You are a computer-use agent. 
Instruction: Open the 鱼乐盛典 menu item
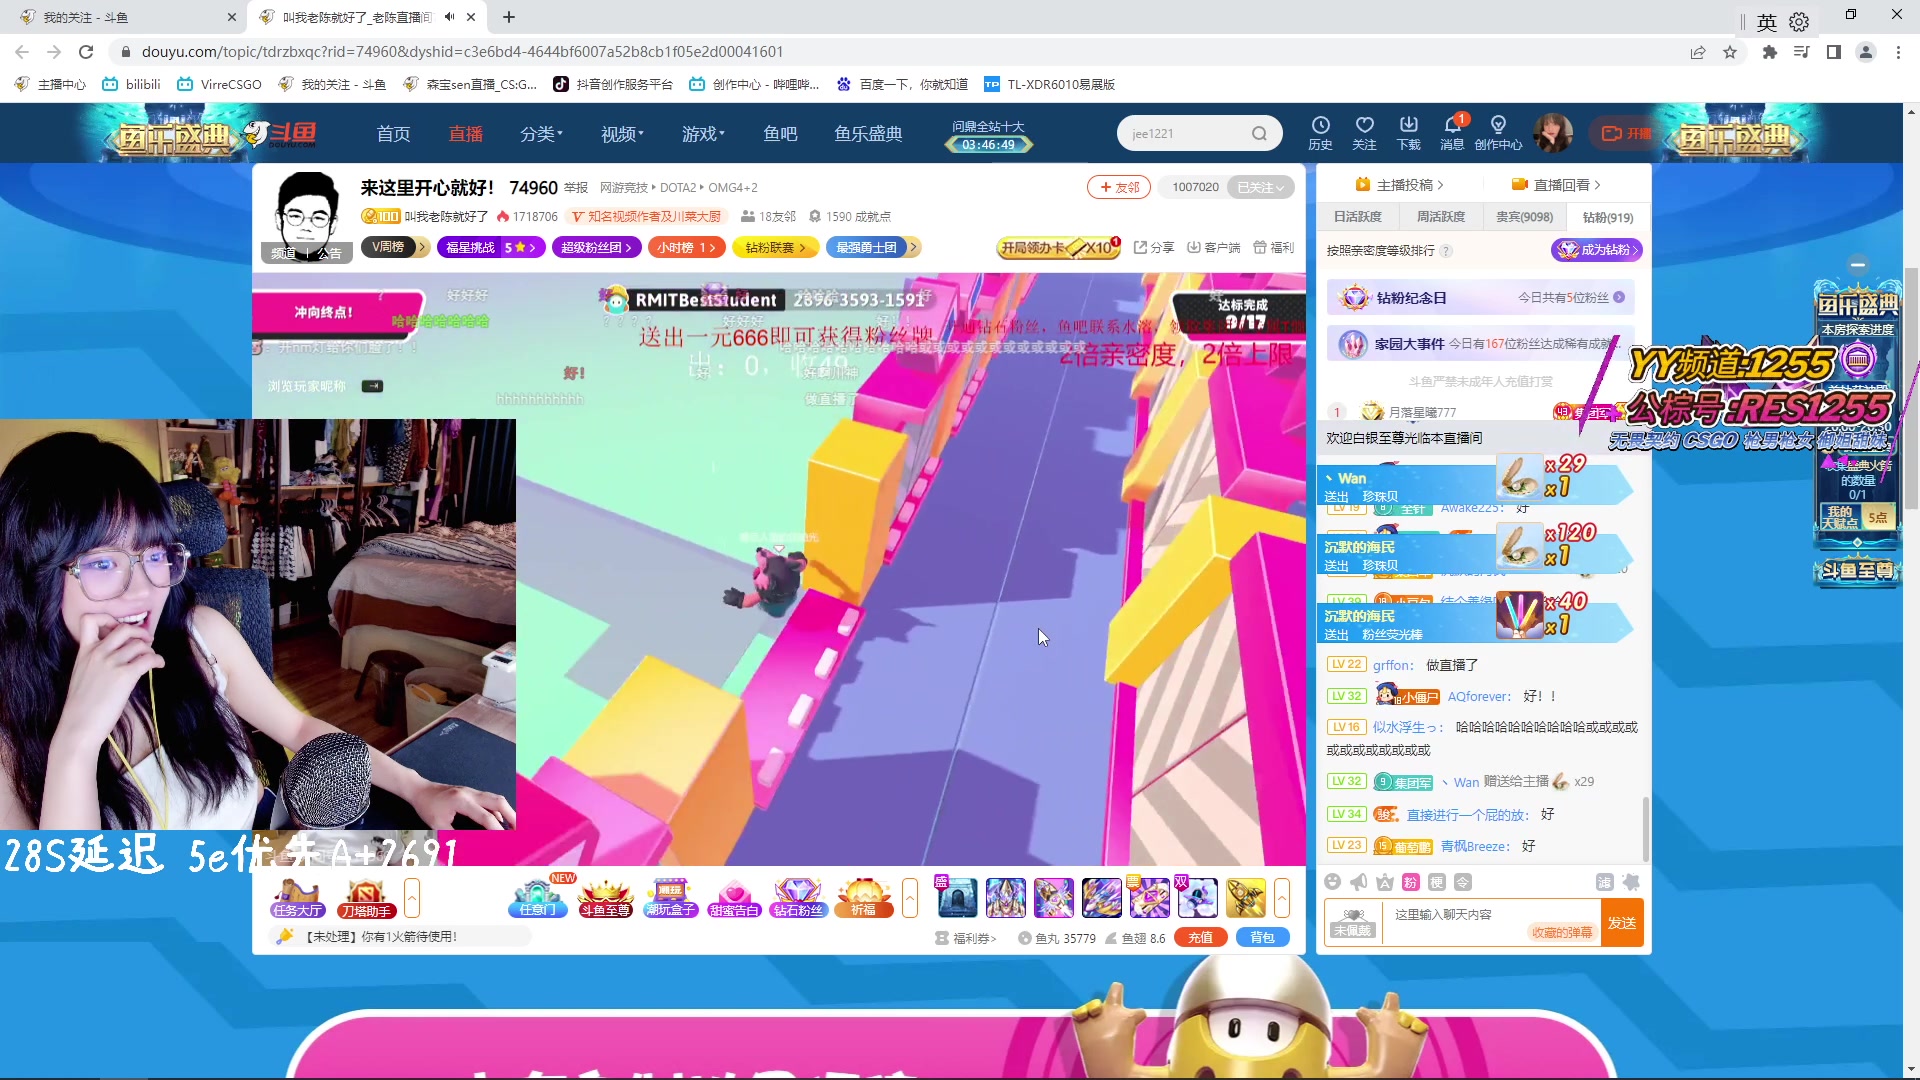[x=868, y=134]
